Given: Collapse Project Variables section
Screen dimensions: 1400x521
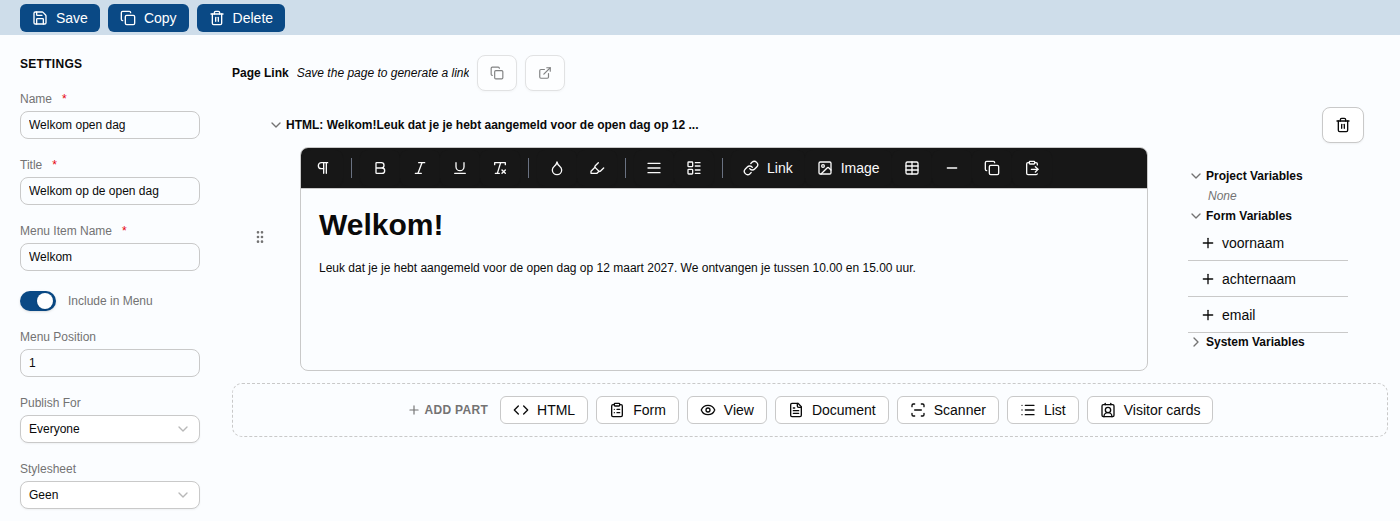Looking at the screenshot, I should pos(1196,176).
